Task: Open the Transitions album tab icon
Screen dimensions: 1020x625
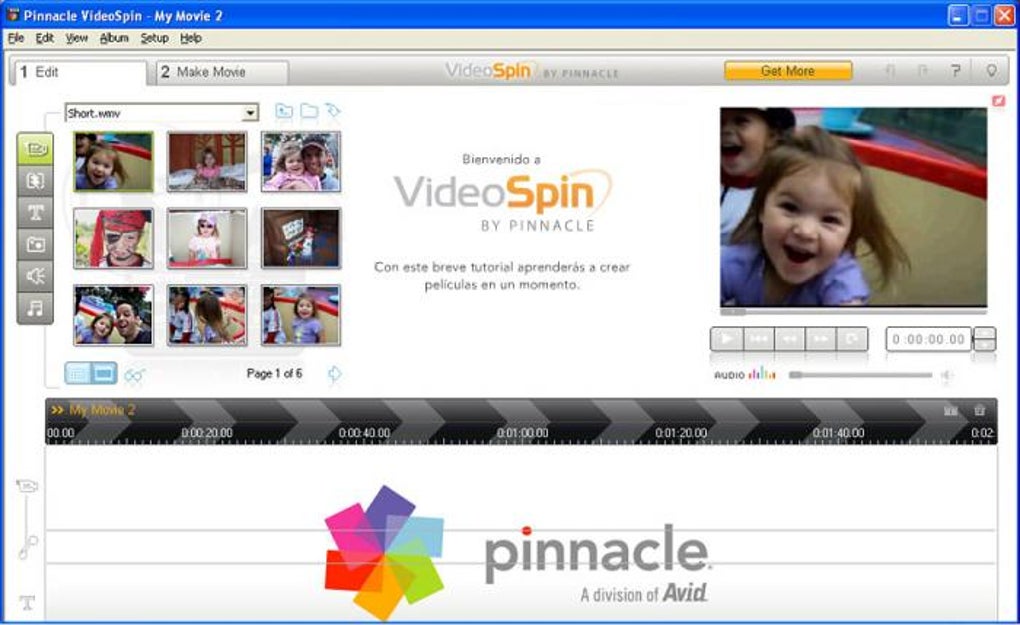Action: pos(35,181)
